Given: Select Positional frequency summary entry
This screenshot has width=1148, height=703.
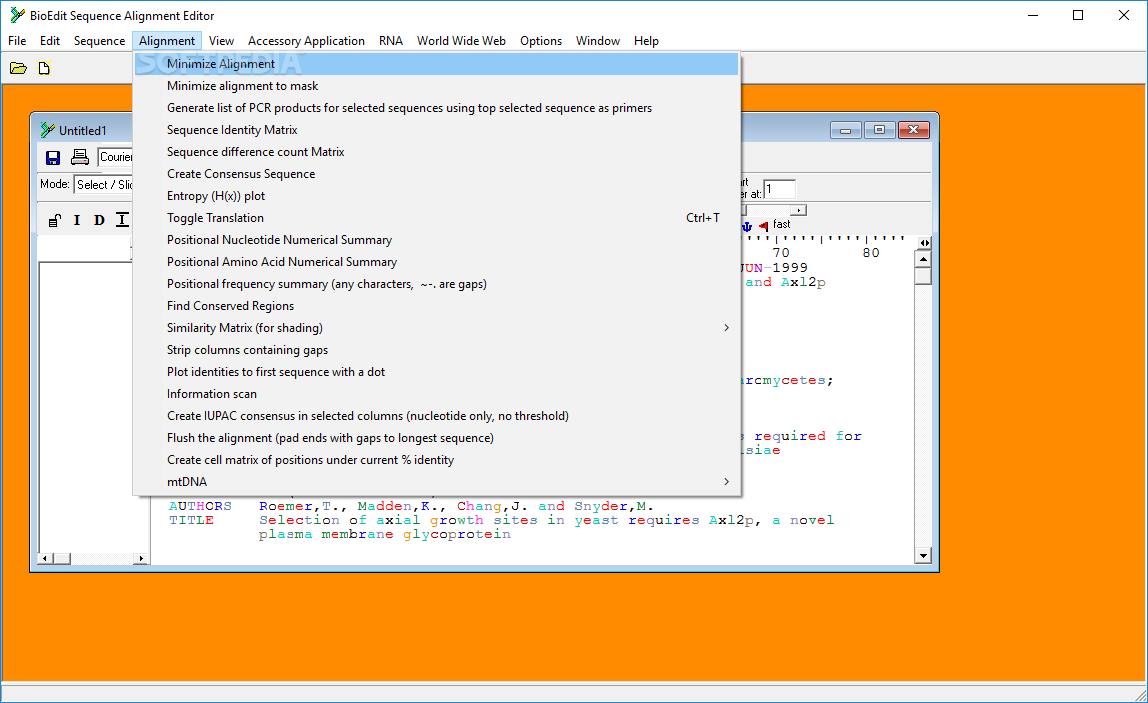Looking at the screenshot, I should [436, 283].
